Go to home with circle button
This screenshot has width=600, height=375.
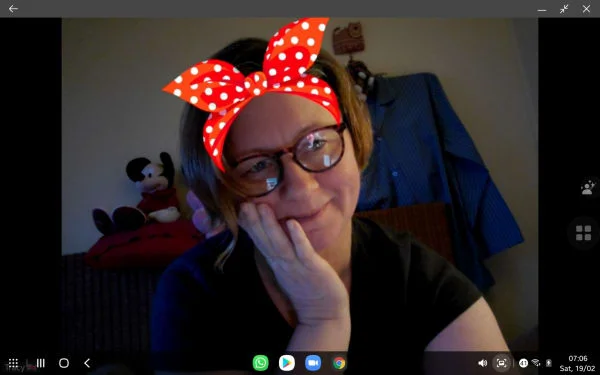pyautogui.click(x=64, y=363)
